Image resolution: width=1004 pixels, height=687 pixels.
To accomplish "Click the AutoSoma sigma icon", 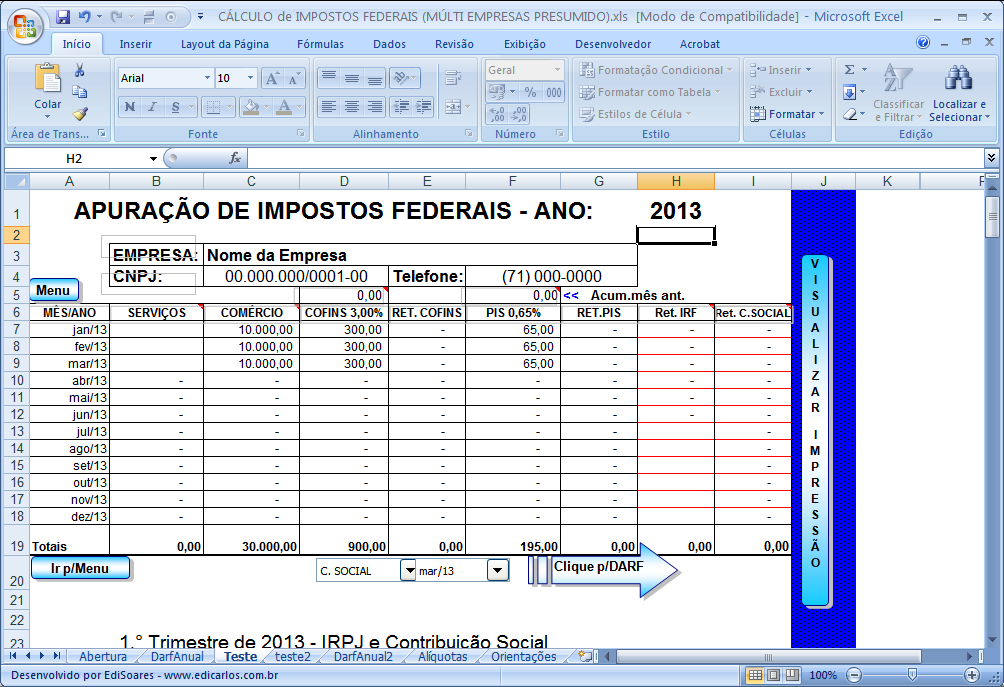I will tap(850, 68).
